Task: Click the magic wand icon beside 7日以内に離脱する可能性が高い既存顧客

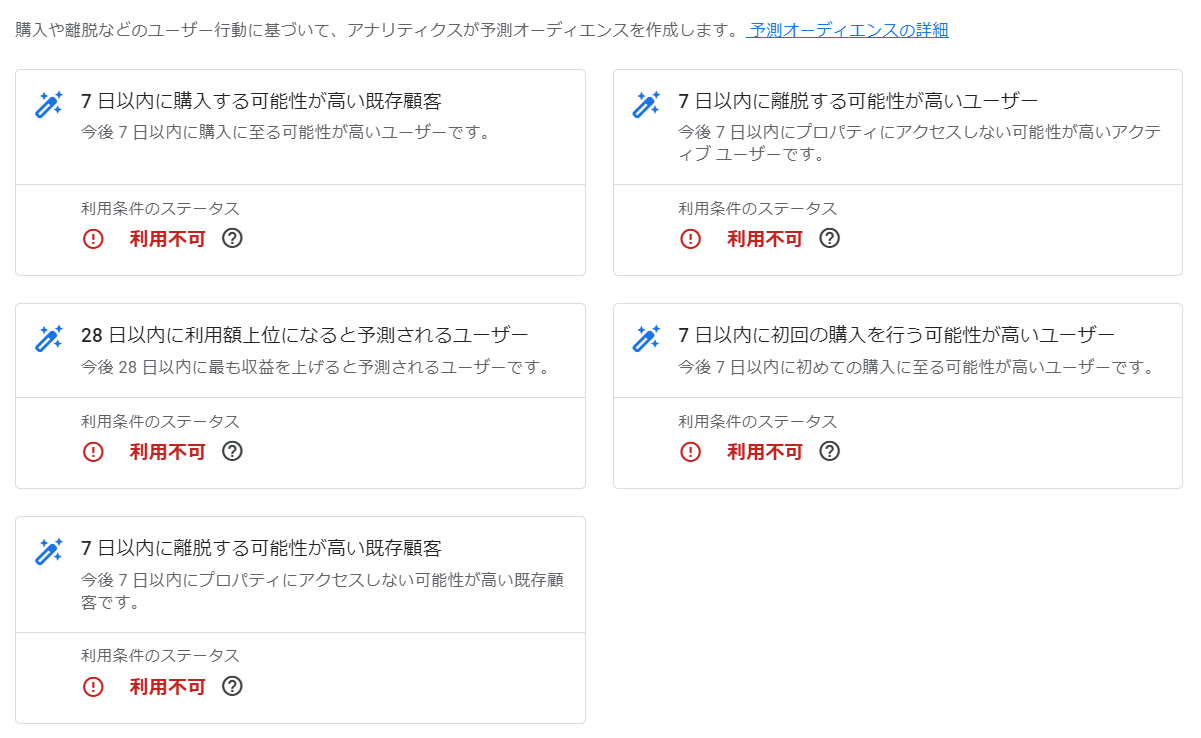Action: pos(49,551)
